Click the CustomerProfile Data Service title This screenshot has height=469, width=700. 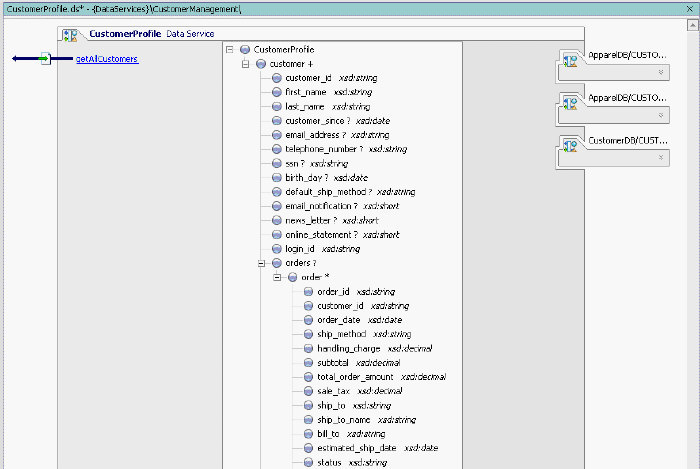152,34
